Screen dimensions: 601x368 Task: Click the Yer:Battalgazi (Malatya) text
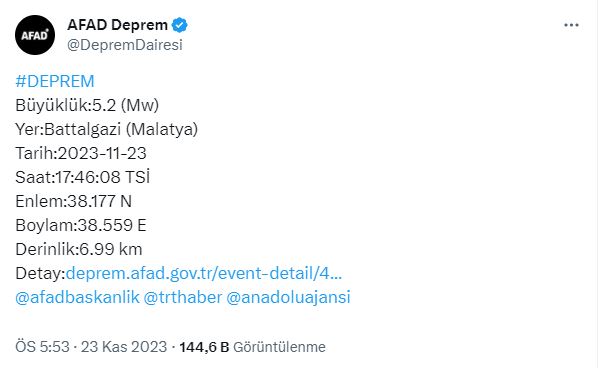point(107,129)
